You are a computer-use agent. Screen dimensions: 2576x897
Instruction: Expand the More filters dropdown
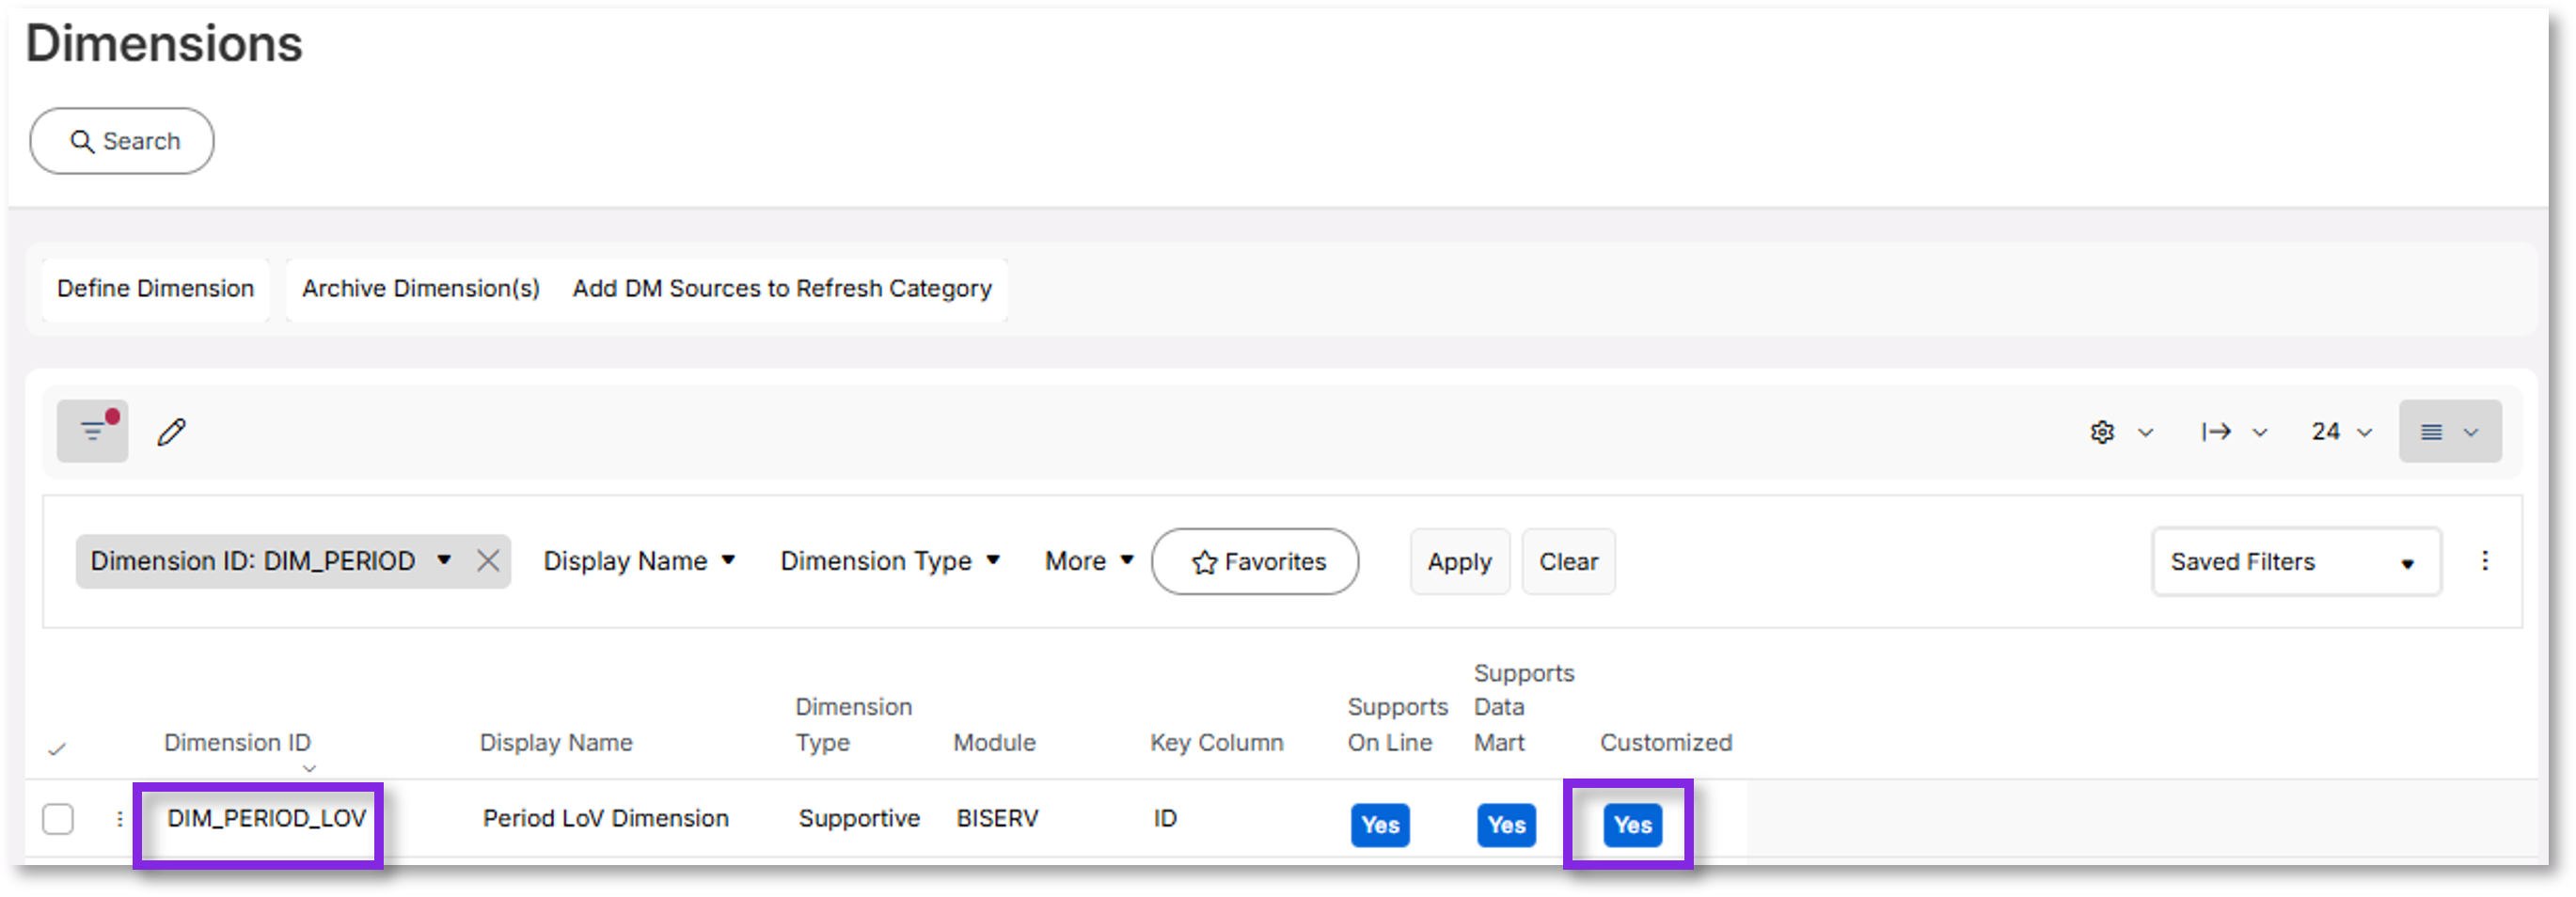(x=1088, y=560)
